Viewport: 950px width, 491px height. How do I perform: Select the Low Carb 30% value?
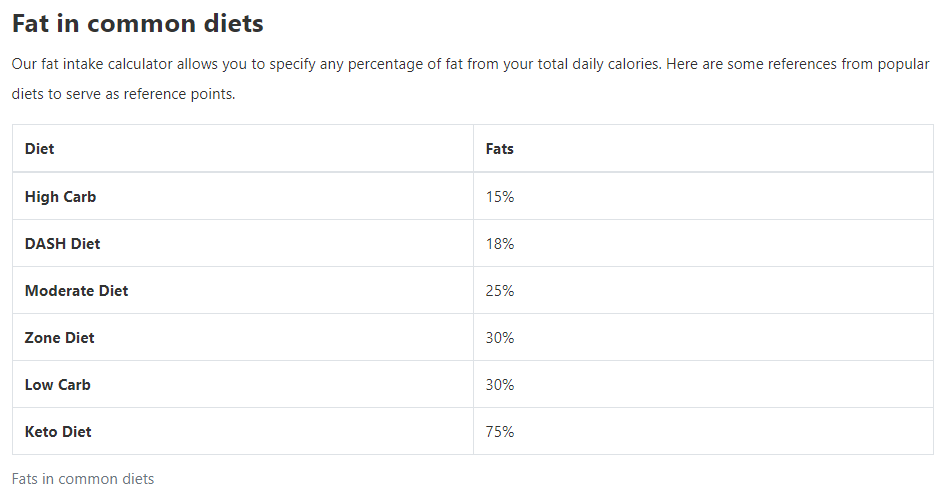click(x=500, y=385)
